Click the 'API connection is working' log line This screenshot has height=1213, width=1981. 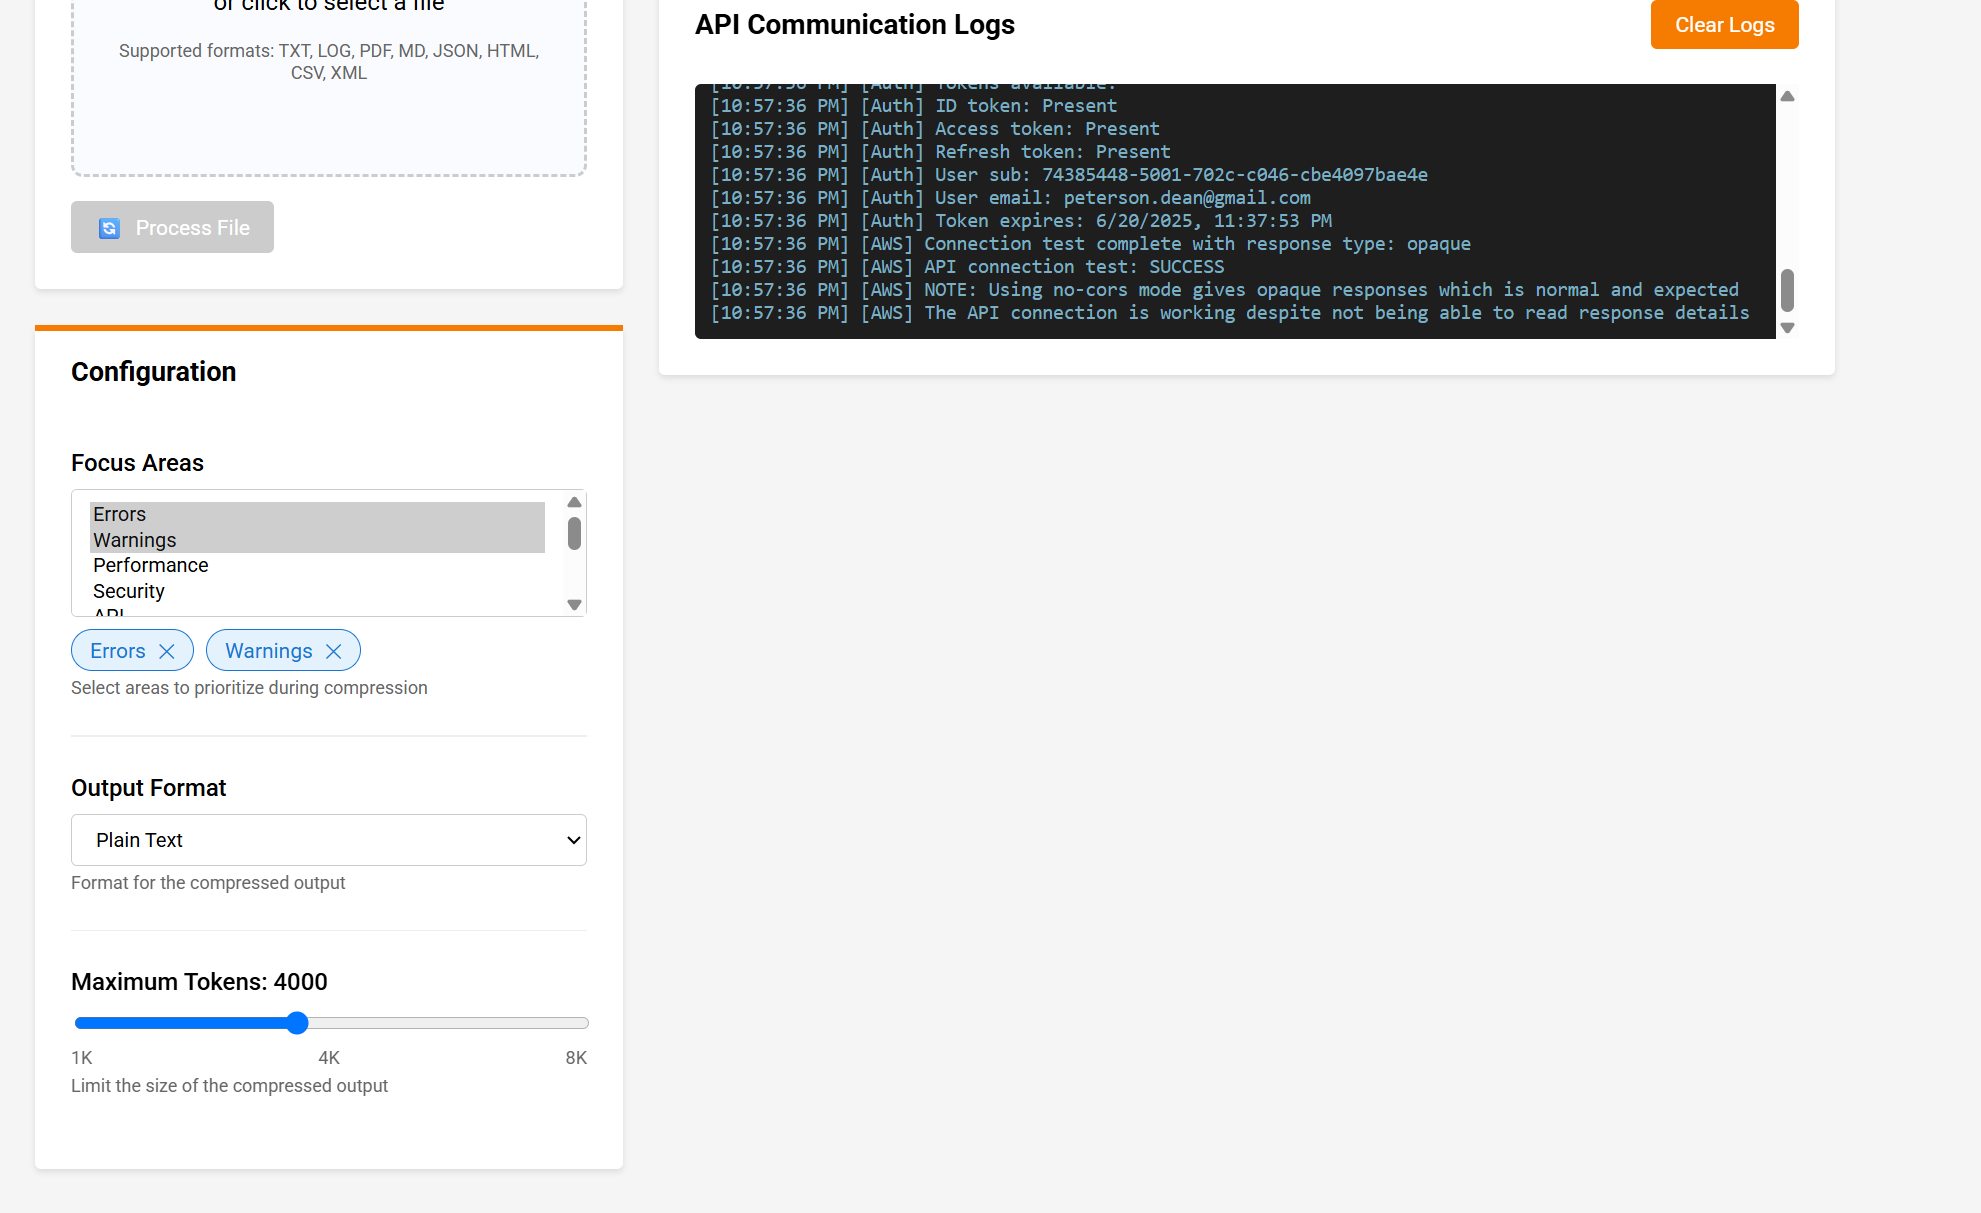pyautogui.click(x=1230, y=313)
